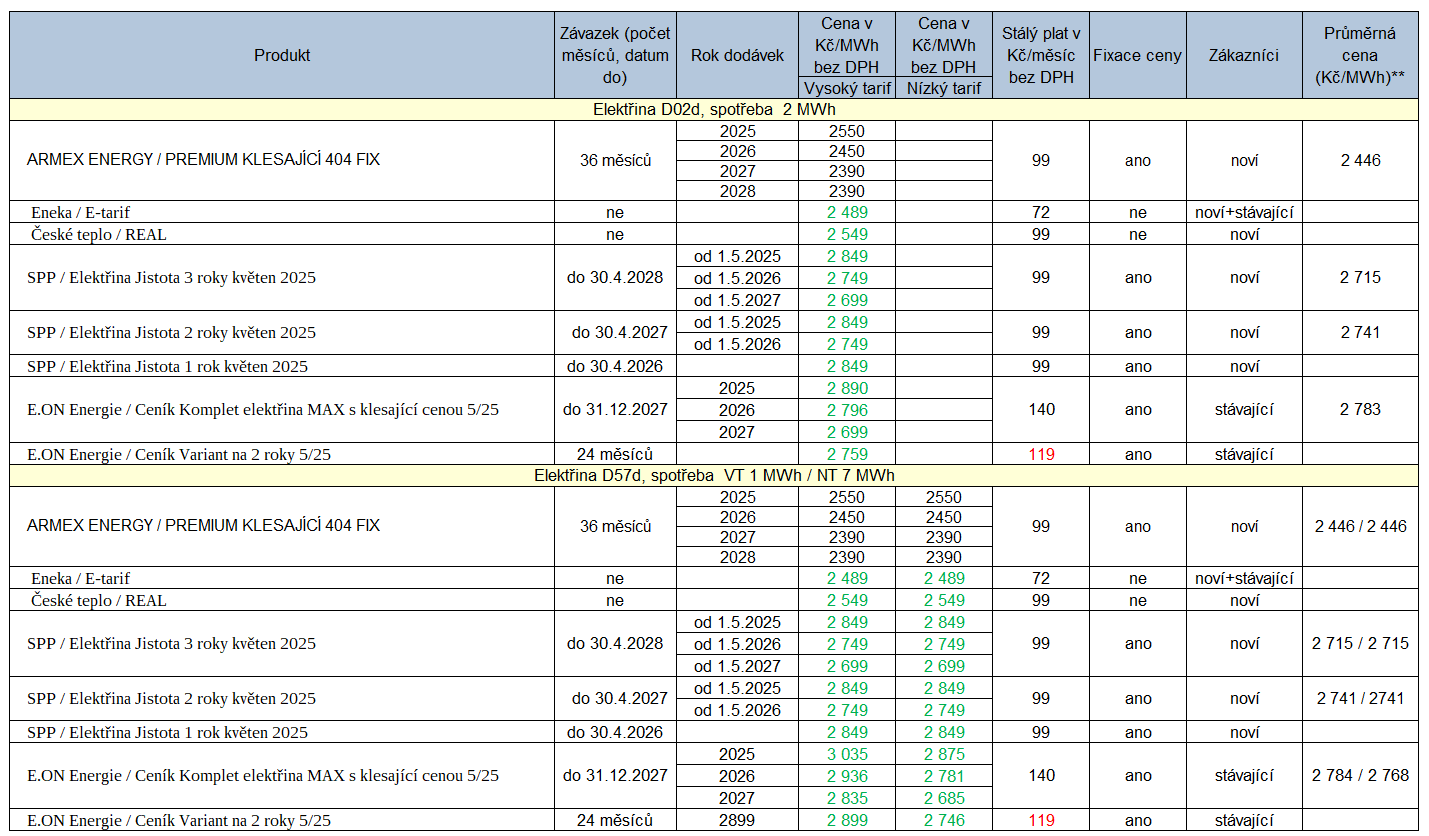Select the Zákazníci column header
1429x836 pixels.
[x=1244, y=55]
